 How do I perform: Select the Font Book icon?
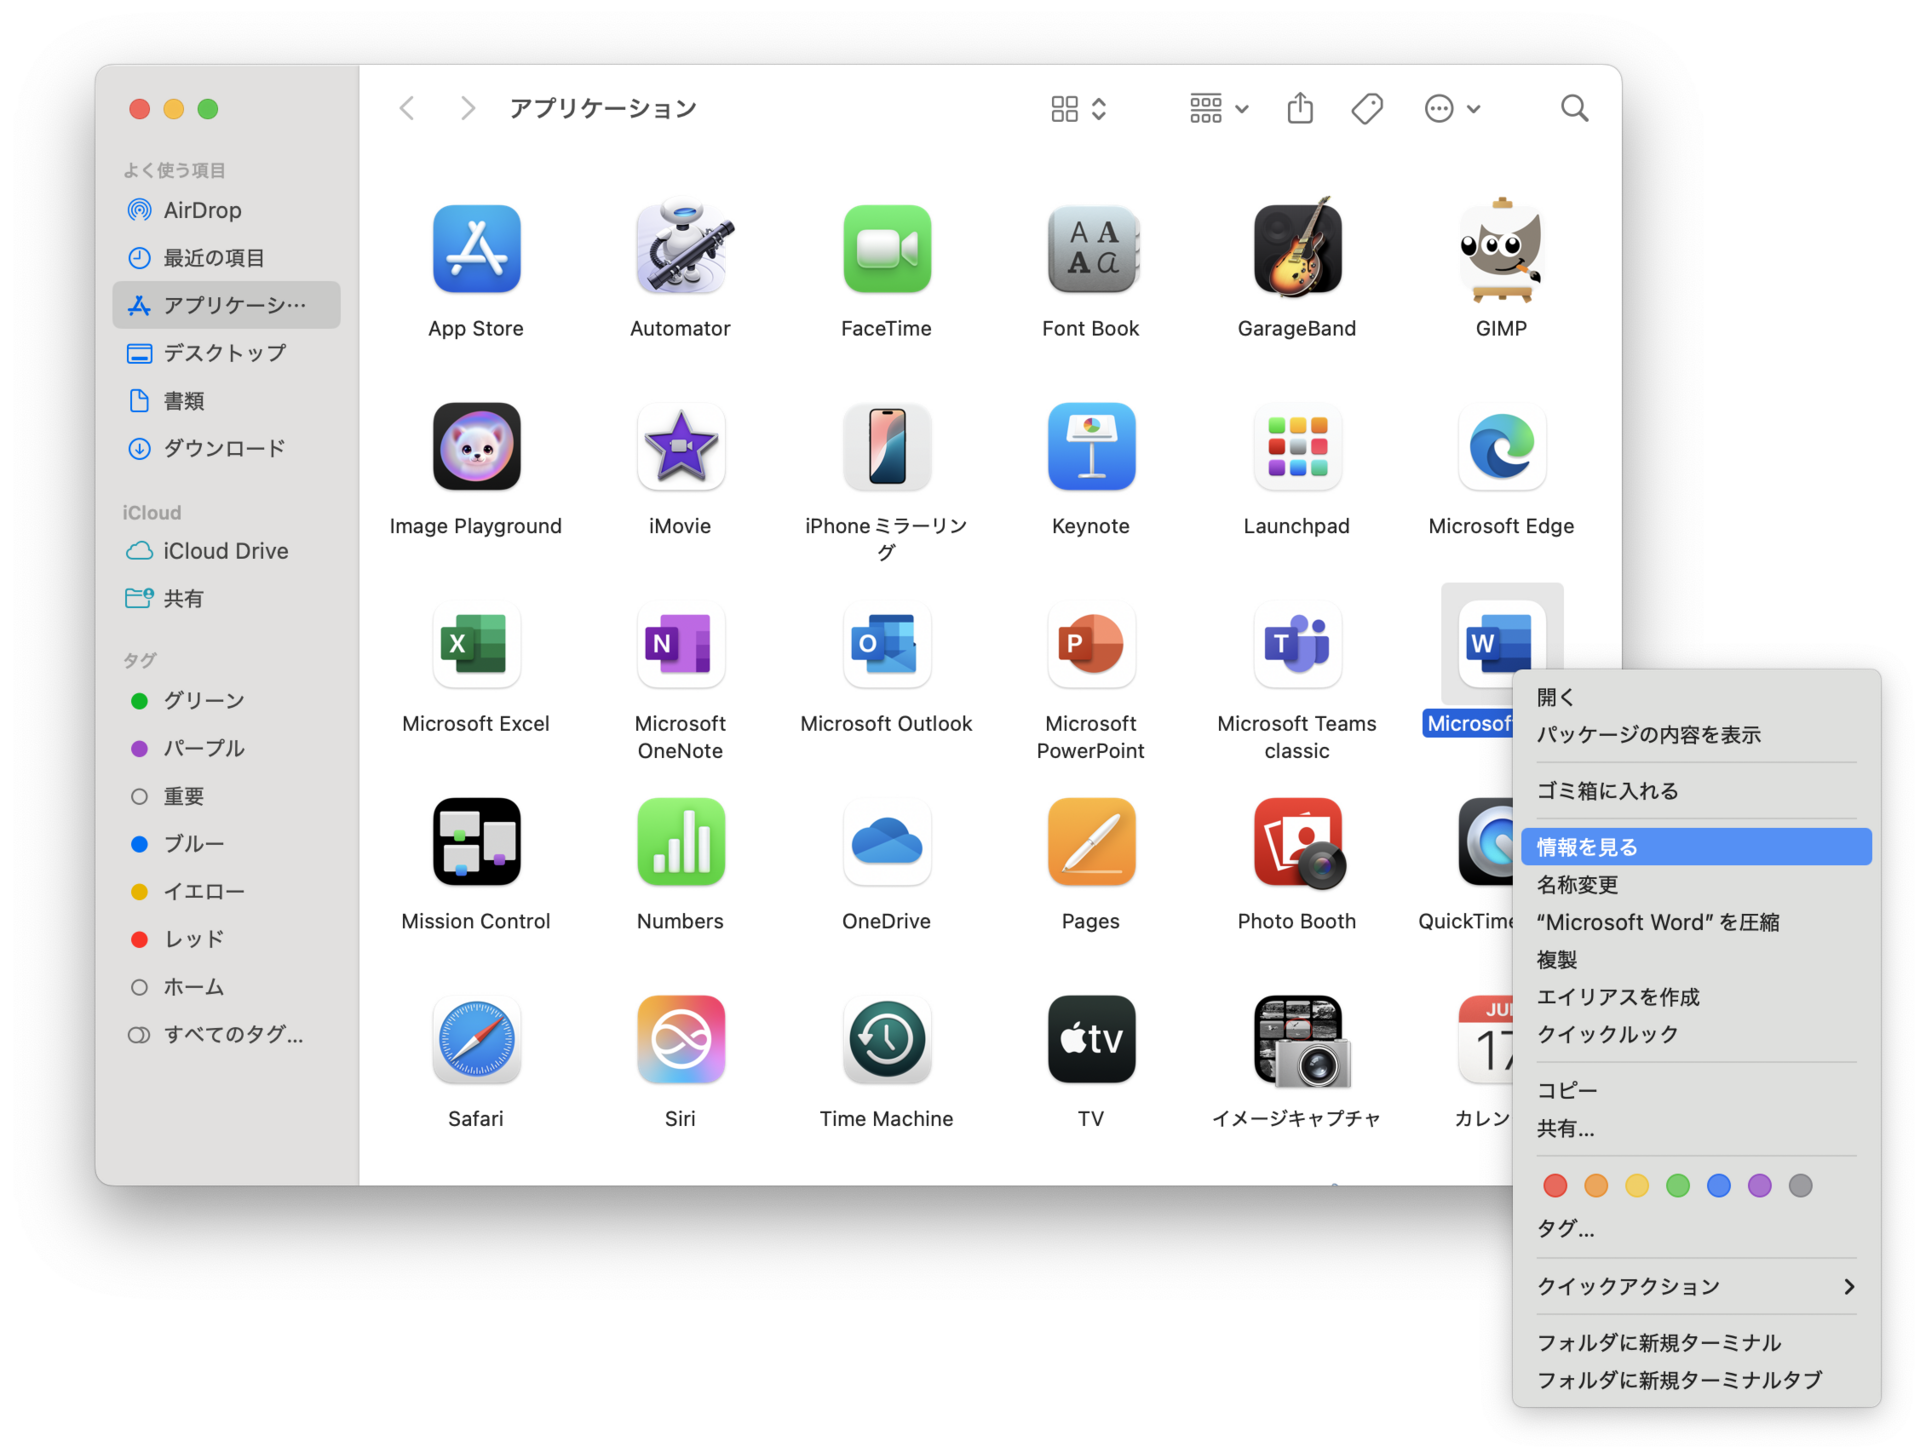(x=1091, y=249)
